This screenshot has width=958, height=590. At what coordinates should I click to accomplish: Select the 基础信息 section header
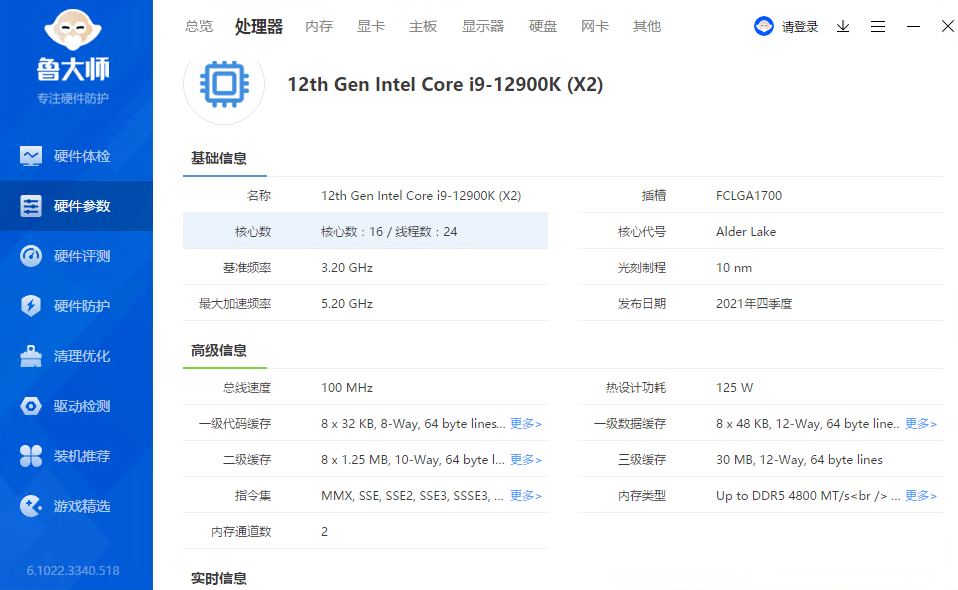coord(219,159)
